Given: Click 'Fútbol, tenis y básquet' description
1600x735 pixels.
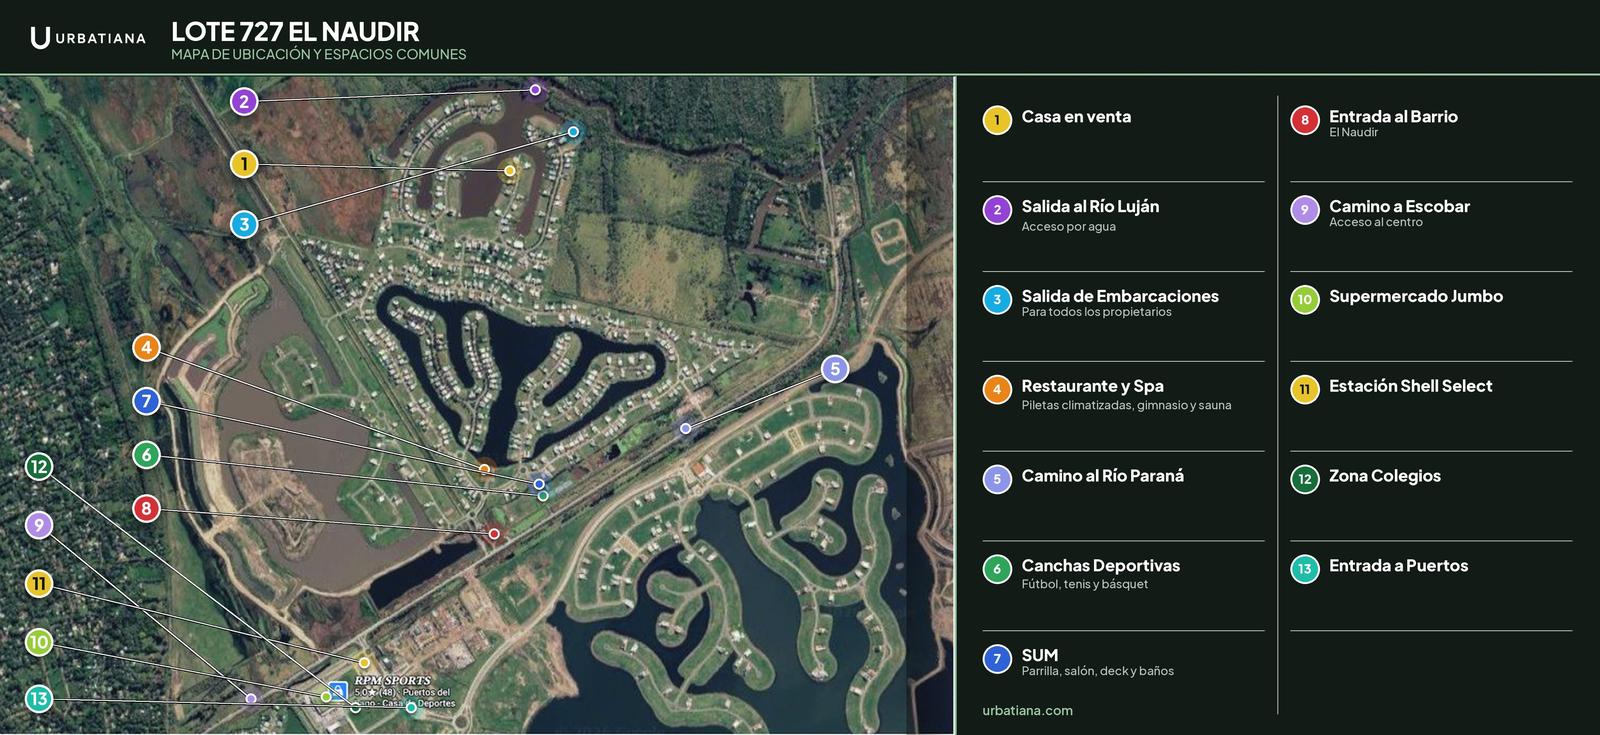Looking at the screenshot, I should point(1084,584).
